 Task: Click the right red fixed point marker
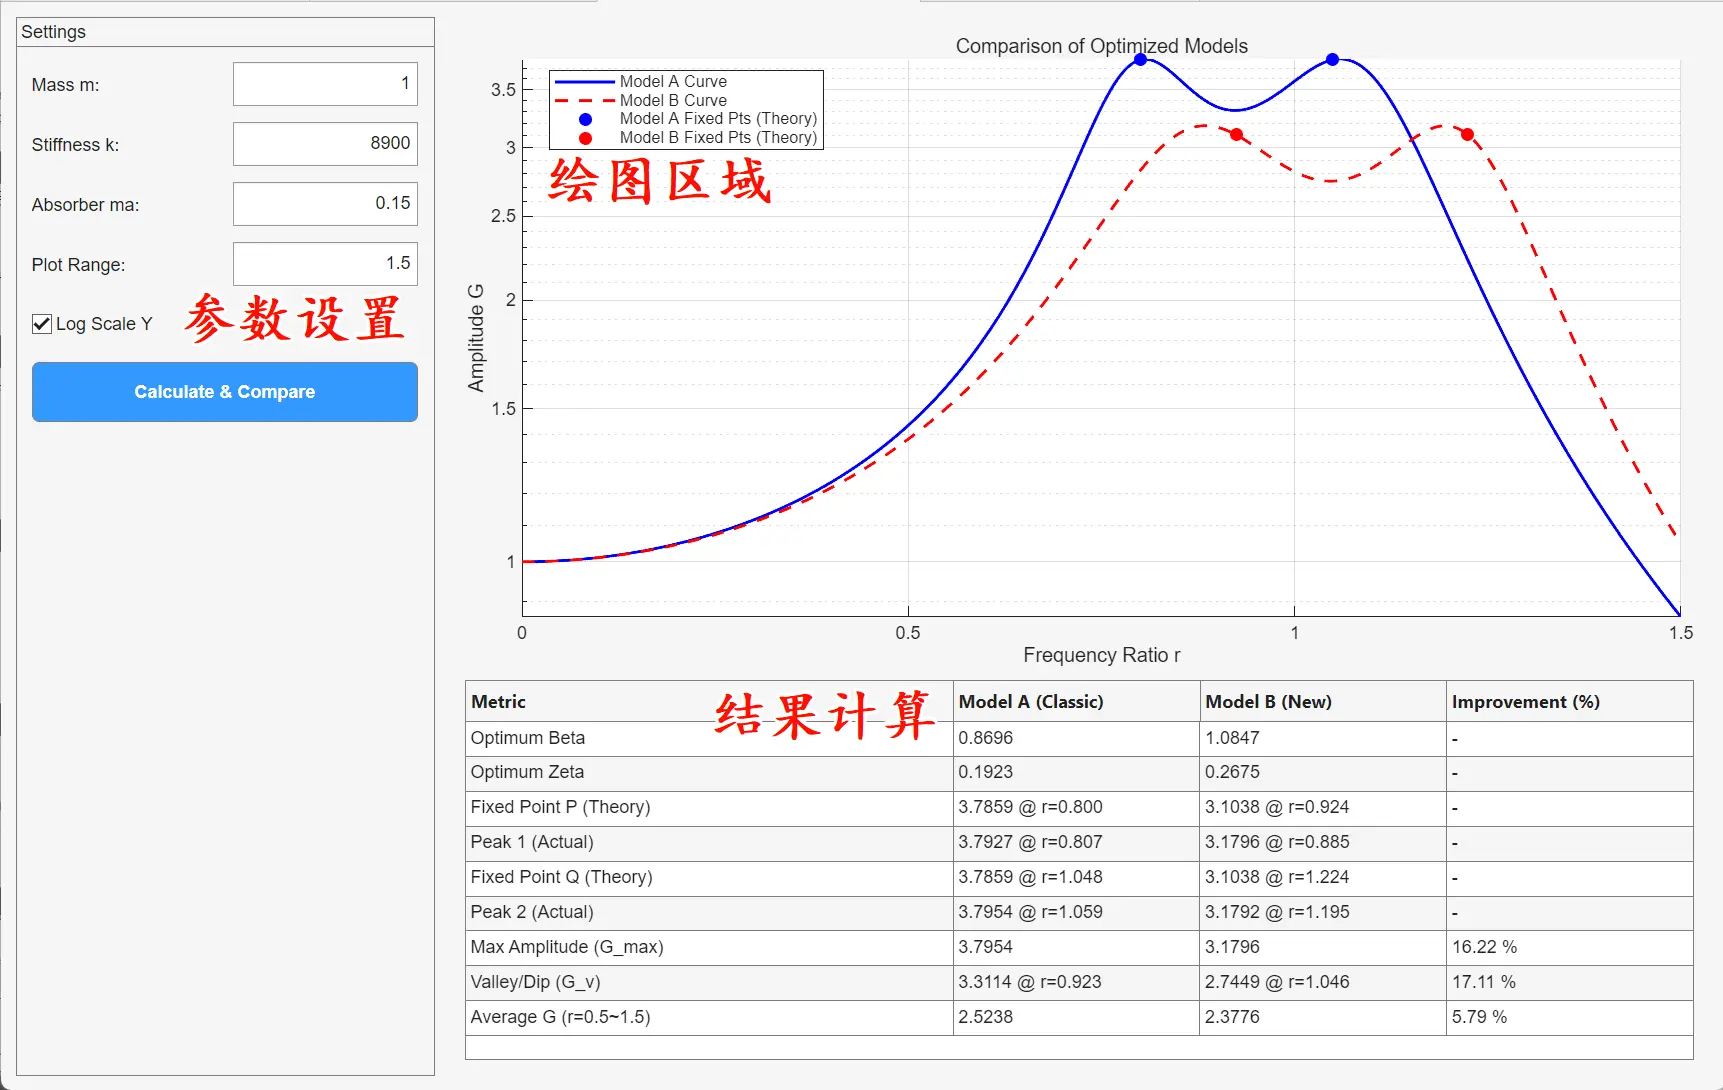coord(1467,134)
